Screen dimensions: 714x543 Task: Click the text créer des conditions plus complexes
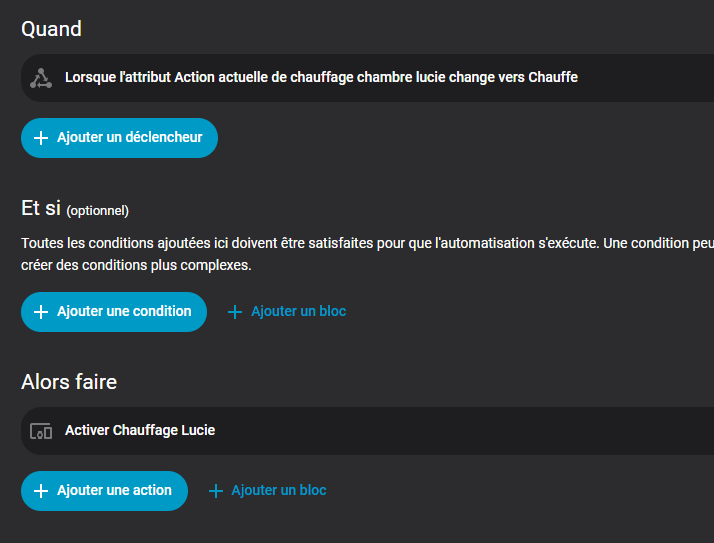136,266
